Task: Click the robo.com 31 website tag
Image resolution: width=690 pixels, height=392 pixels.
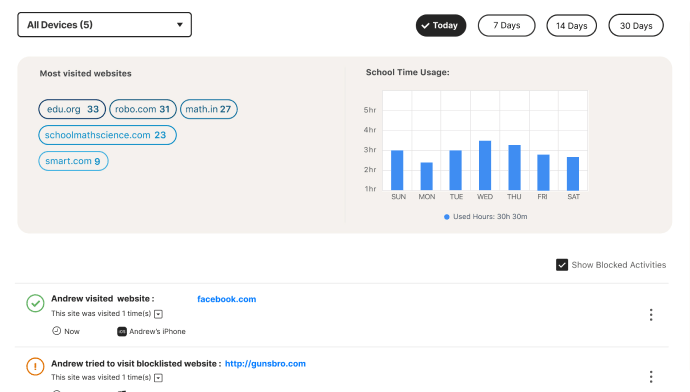Action: tap(143, 109)
